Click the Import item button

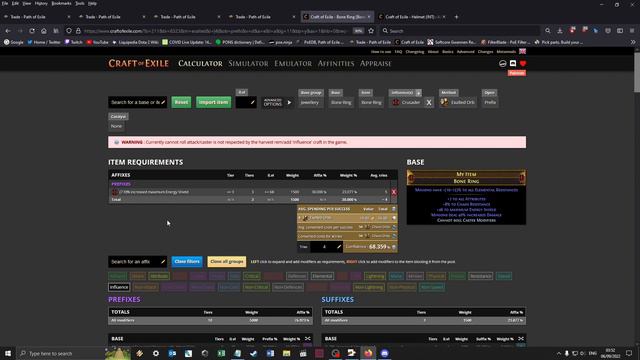213,102
